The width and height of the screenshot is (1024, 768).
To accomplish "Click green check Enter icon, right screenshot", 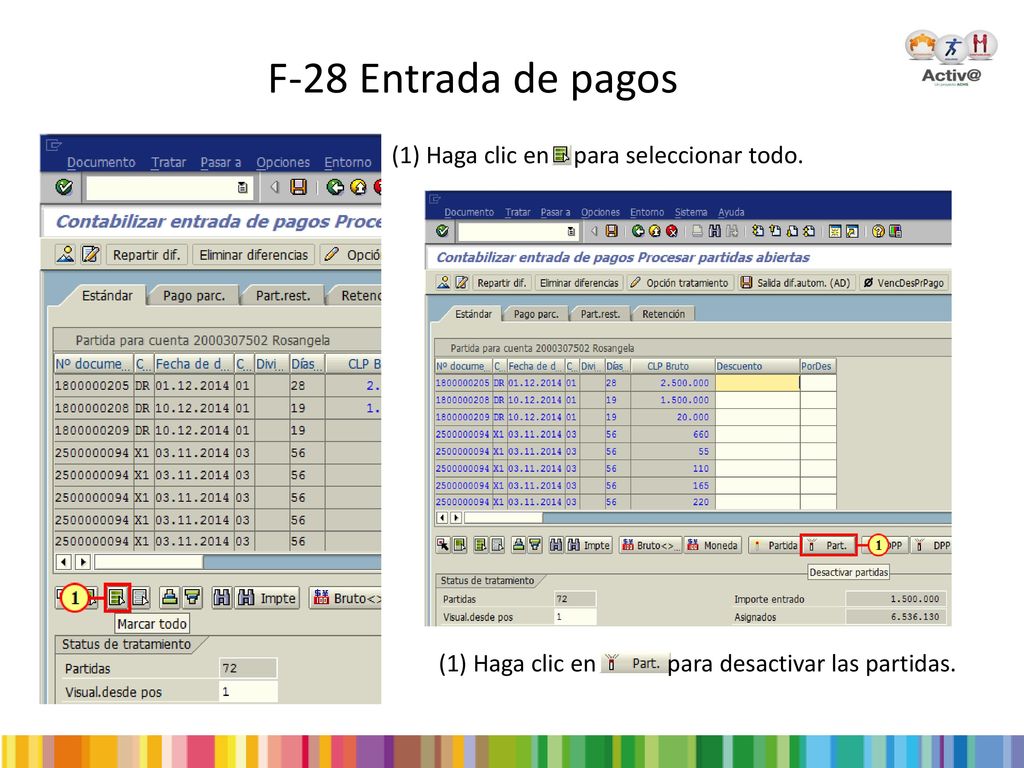I will pyautogui.click(x=443, y=231).
